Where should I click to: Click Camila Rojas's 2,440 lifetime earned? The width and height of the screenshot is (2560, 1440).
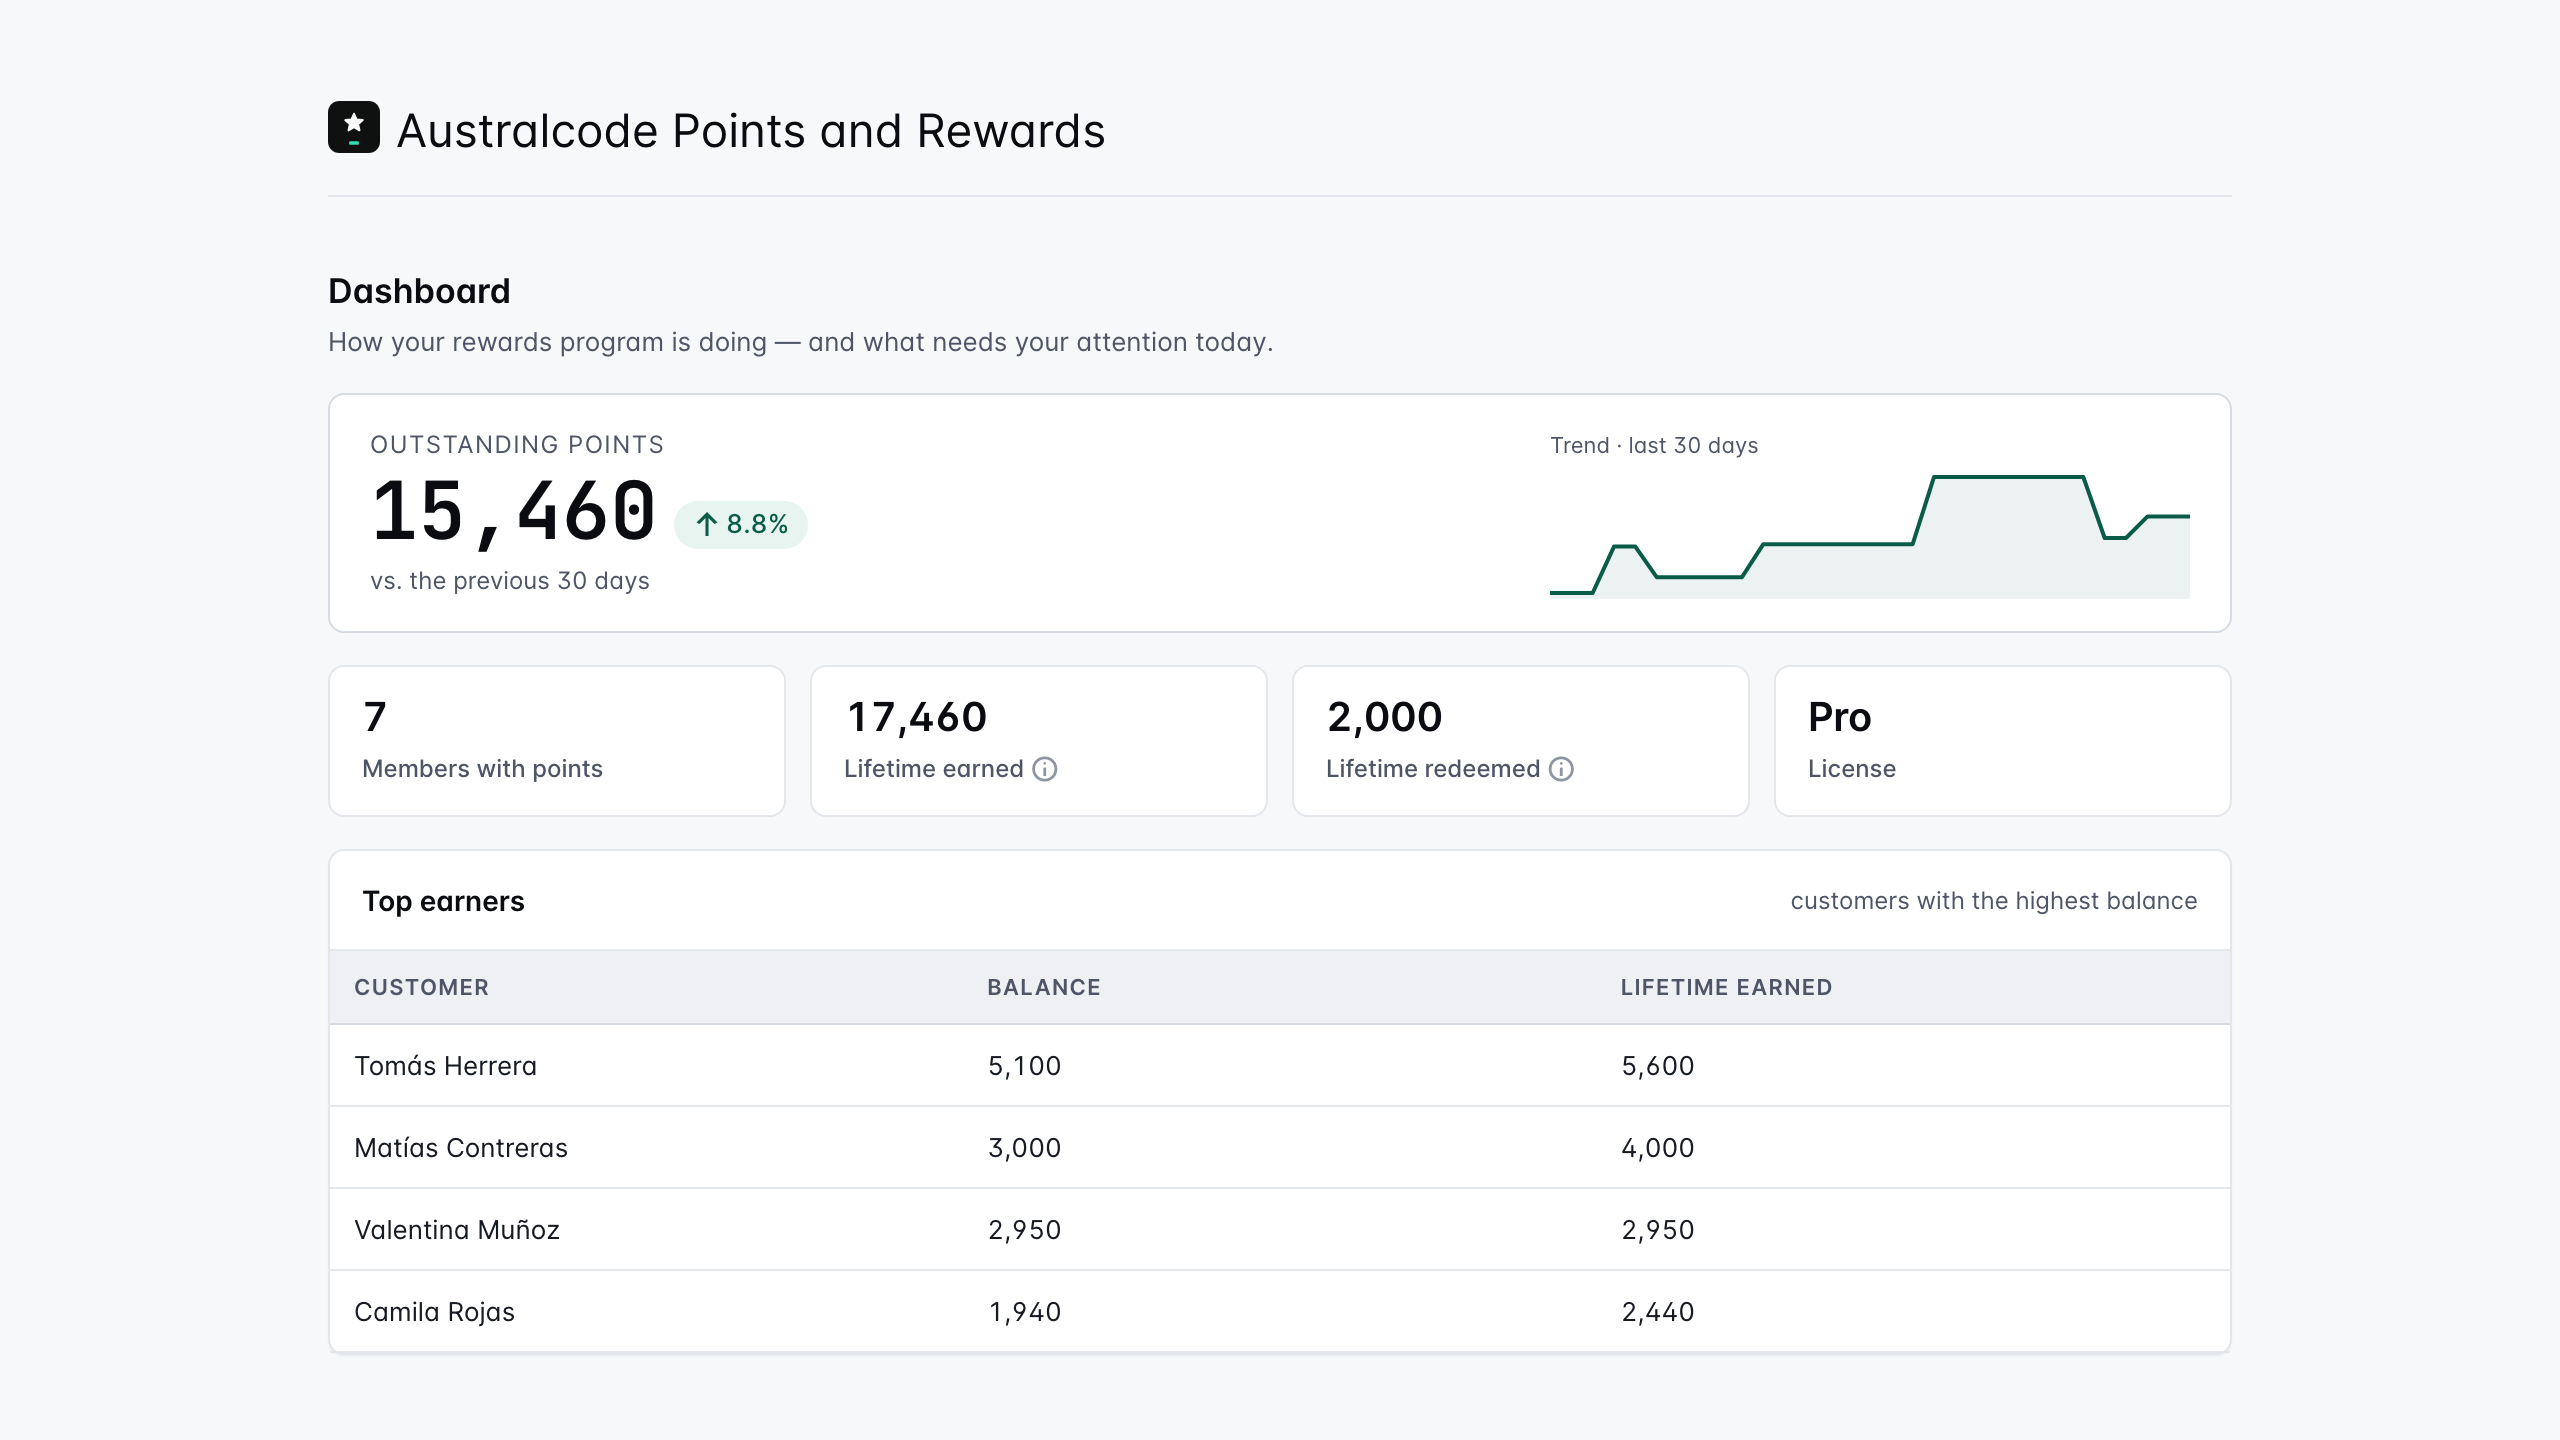tap(1658, 1312)
